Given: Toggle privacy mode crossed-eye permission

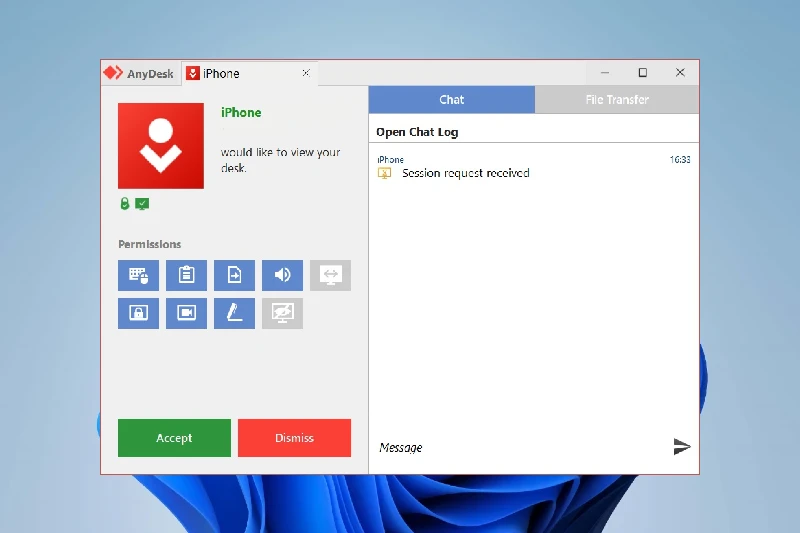Looking at the screenshot, I should [282, 313].
